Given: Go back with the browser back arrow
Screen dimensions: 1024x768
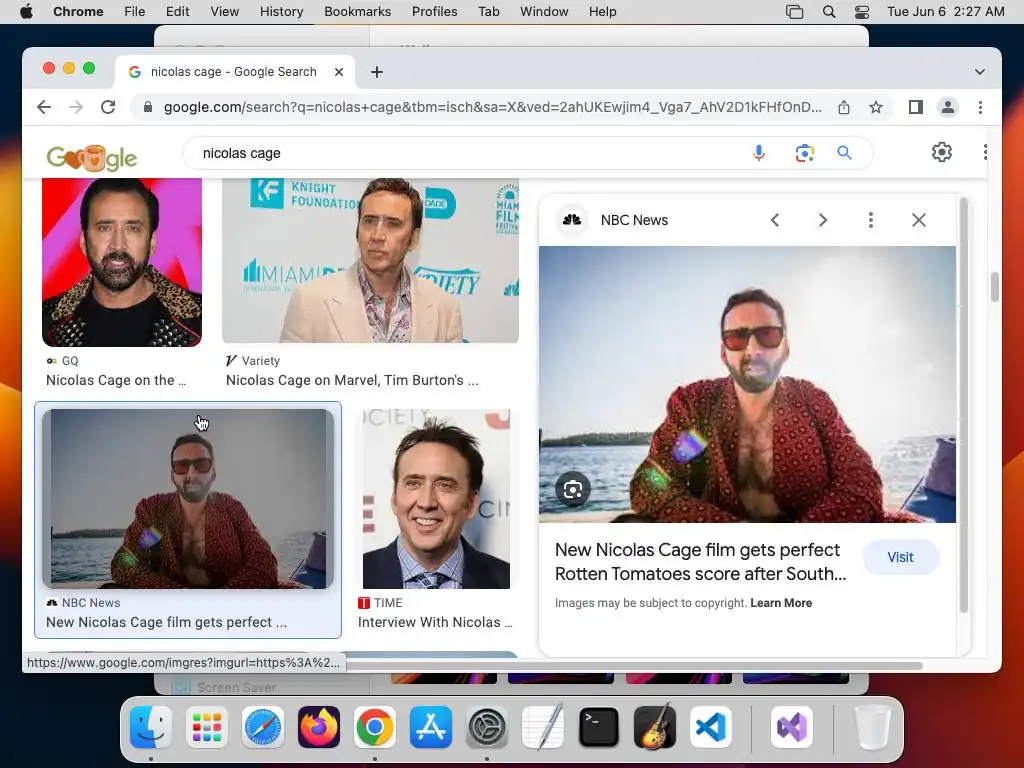Looking at the screenshot, I should pos(44,107).
